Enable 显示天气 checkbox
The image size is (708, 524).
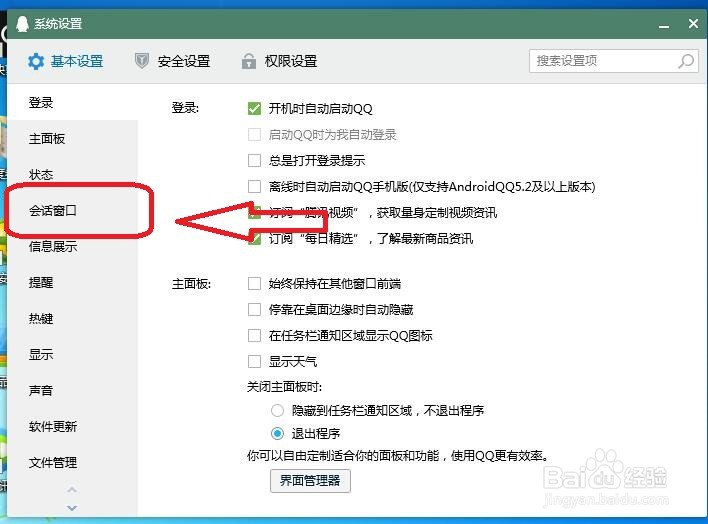pyautogui.click(x=254, y=362)
